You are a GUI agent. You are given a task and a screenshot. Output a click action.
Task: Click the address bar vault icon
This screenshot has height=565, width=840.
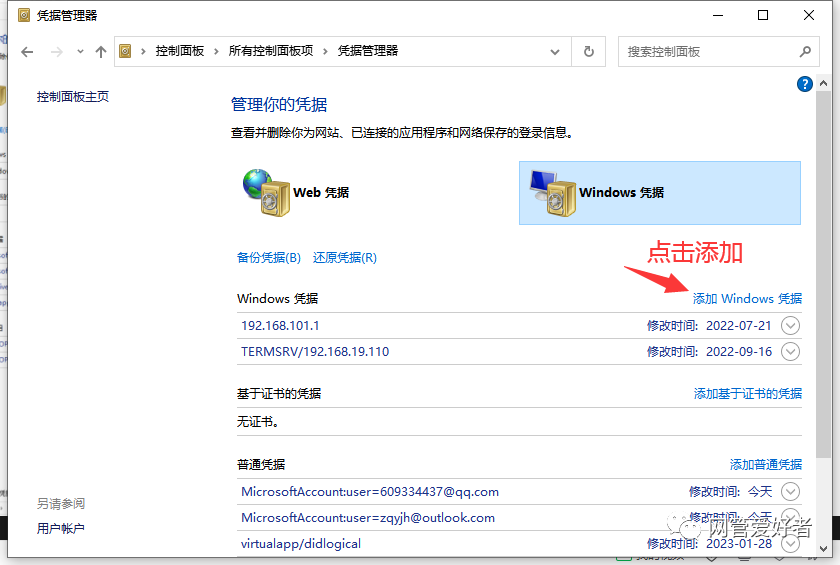(x=127, y=51)
